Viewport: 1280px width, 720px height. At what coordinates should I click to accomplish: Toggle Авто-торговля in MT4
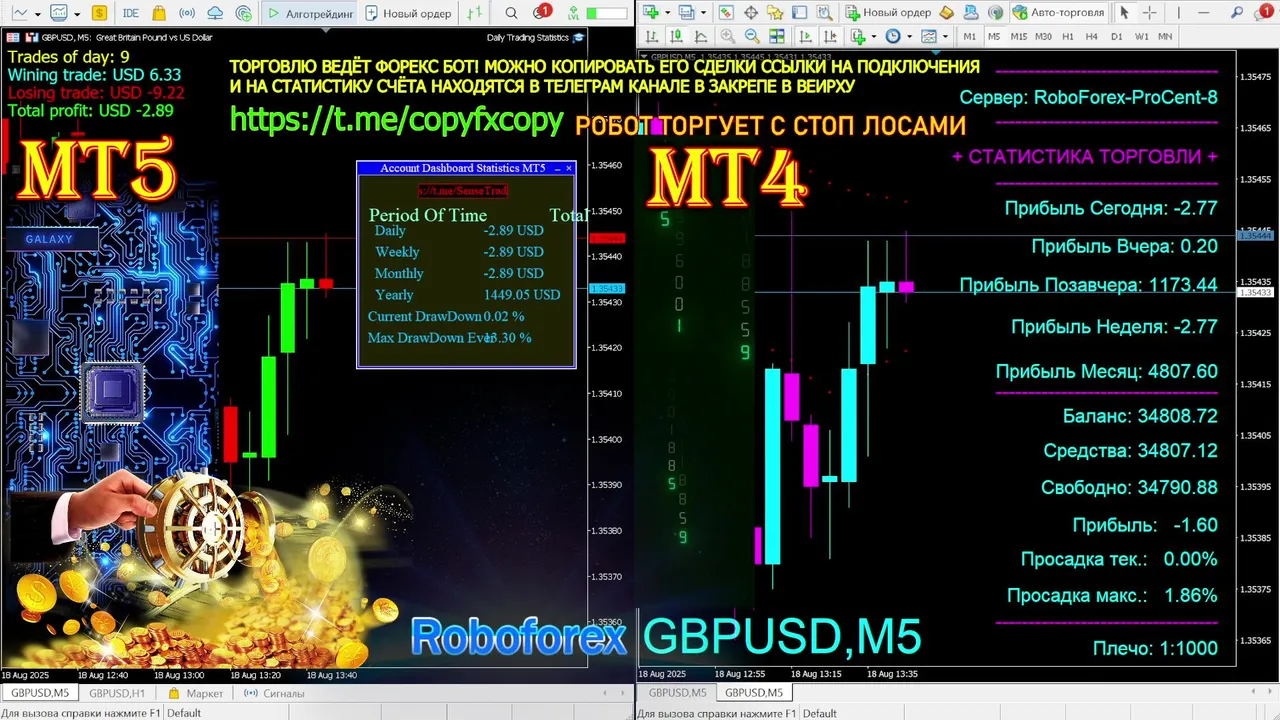tap(1057, 12)
